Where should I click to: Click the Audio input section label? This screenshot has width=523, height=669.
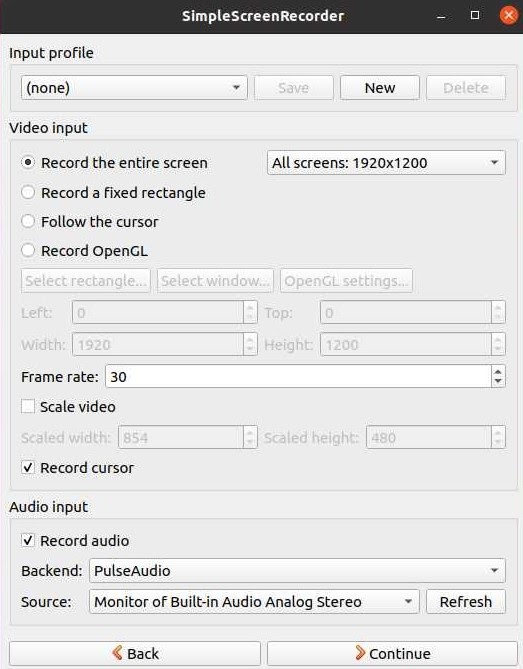(x=49, y=507)
